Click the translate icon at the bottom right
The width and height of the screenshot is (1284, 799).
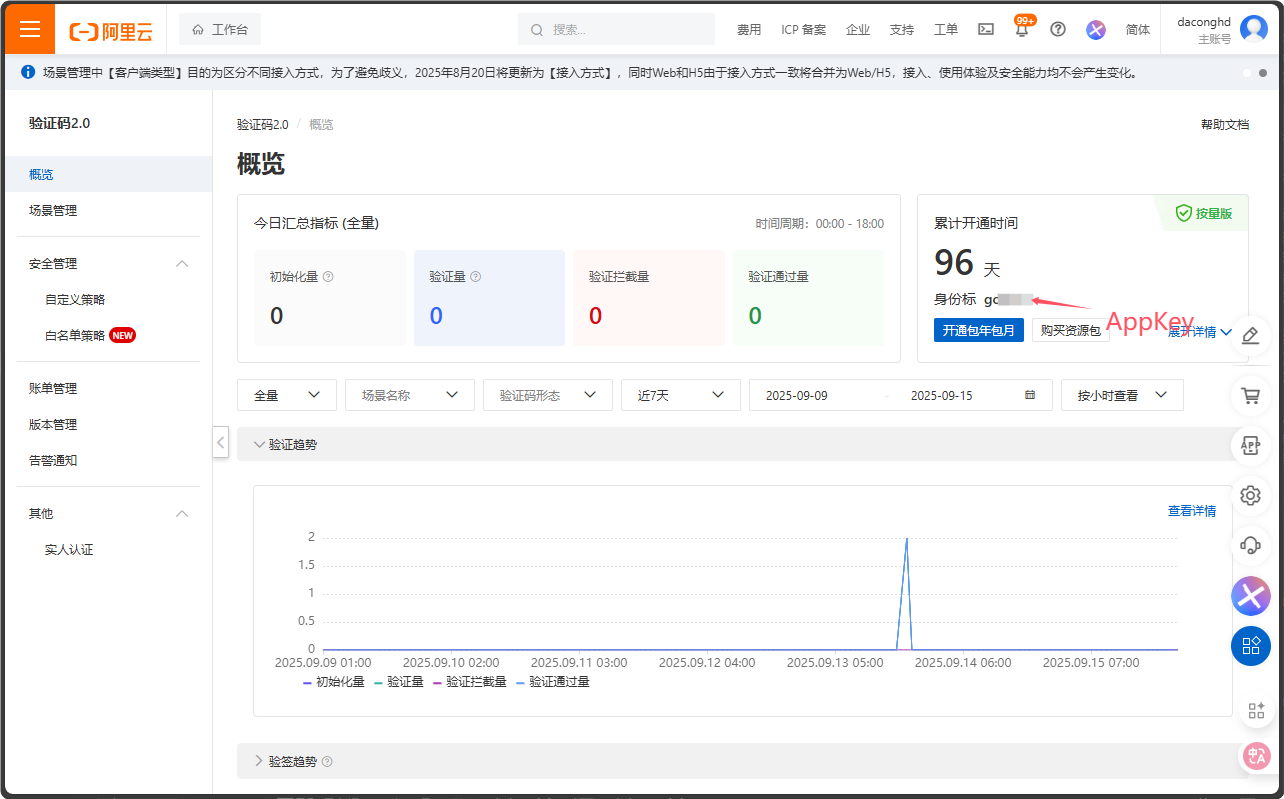click(x=1252, y=757)
